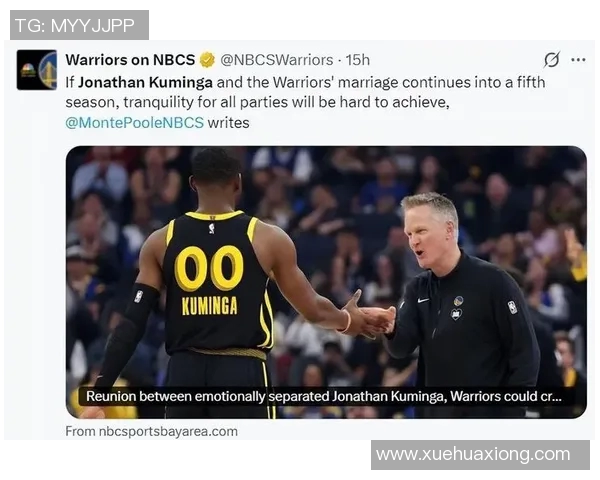Open the three-dots more options menu
Viewport: 600px width, 480px height.
click(578, 60)
